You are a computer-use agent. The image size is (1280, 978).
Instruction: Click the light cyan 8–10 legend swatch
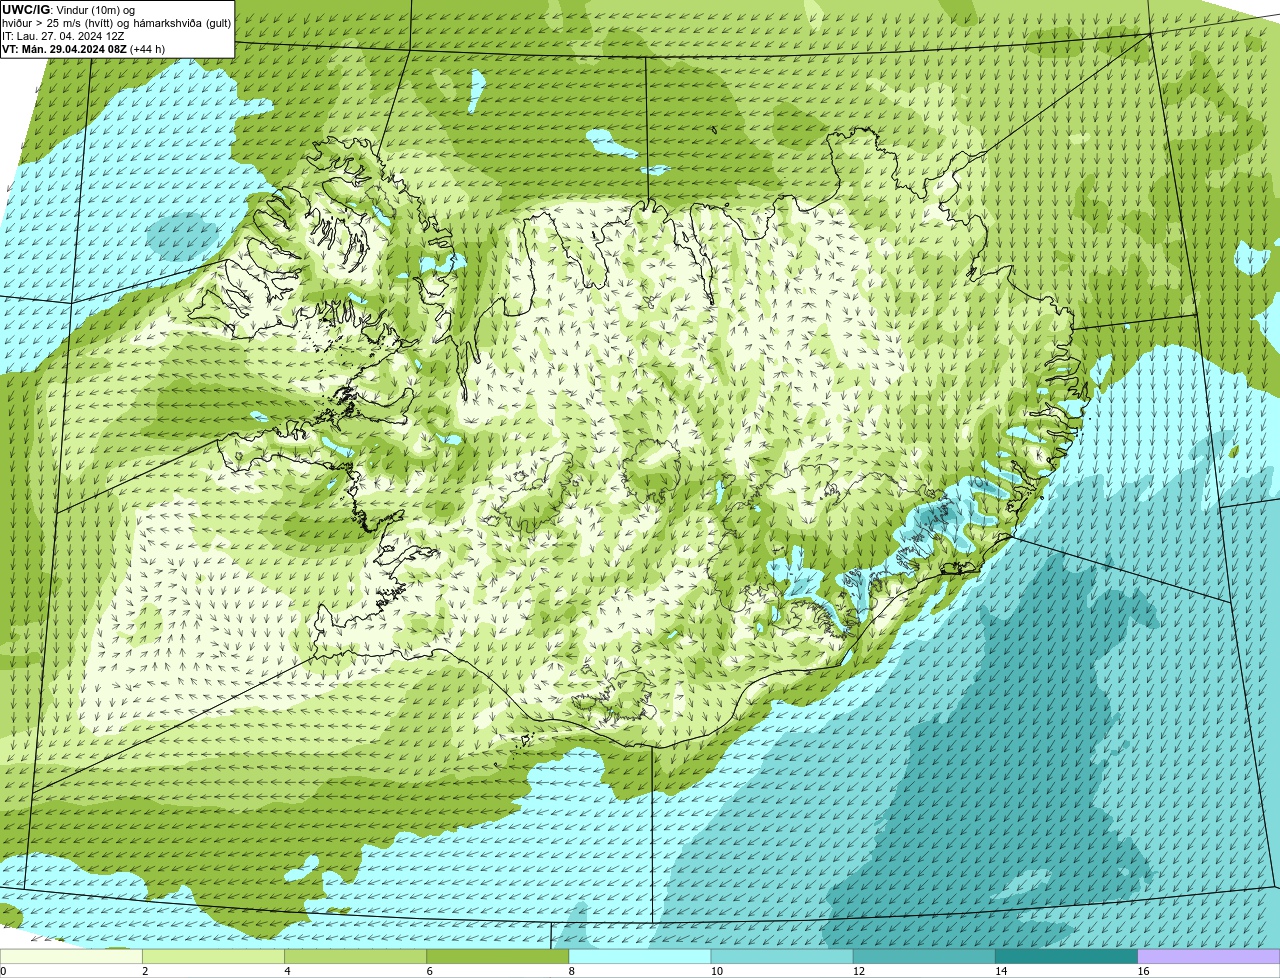click(640, 956)
